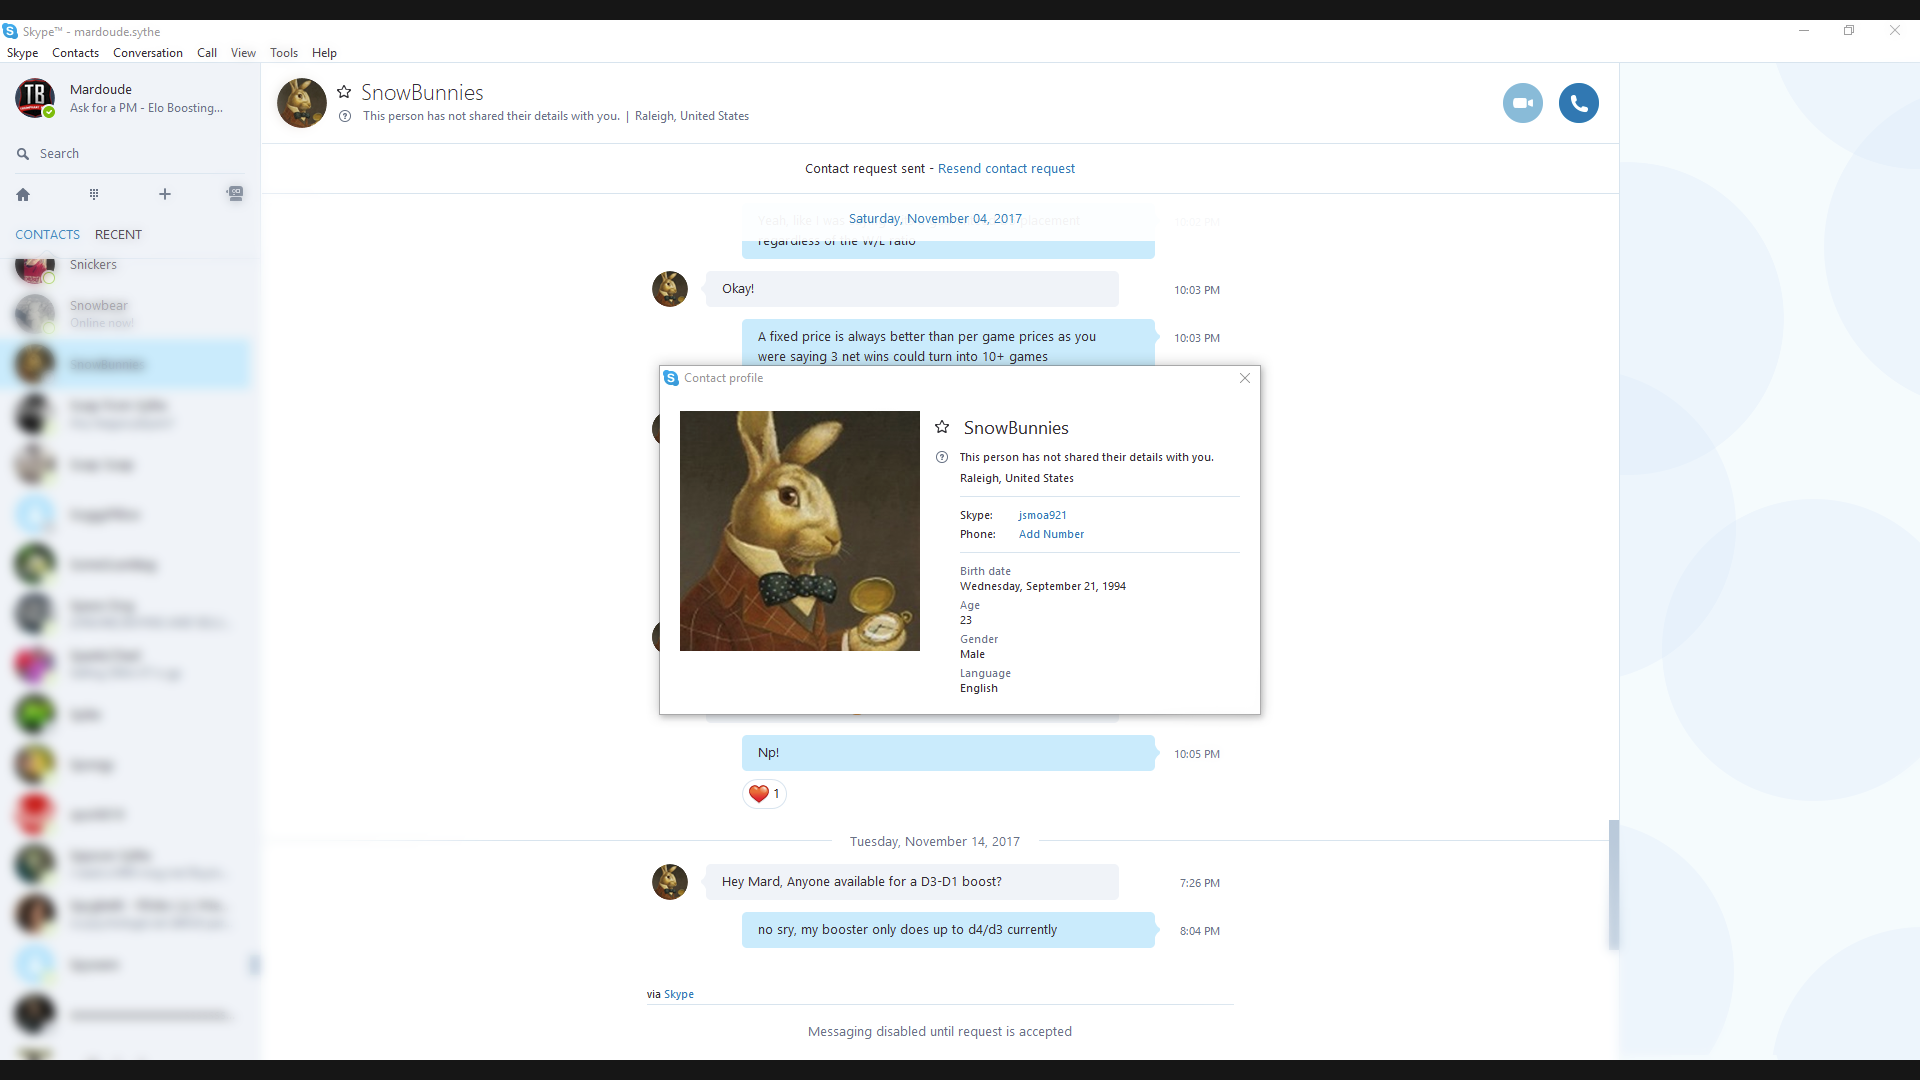Viewport: 1920px width, 1080px height.
Task: Open the Call menu
Action: [207, 53]
